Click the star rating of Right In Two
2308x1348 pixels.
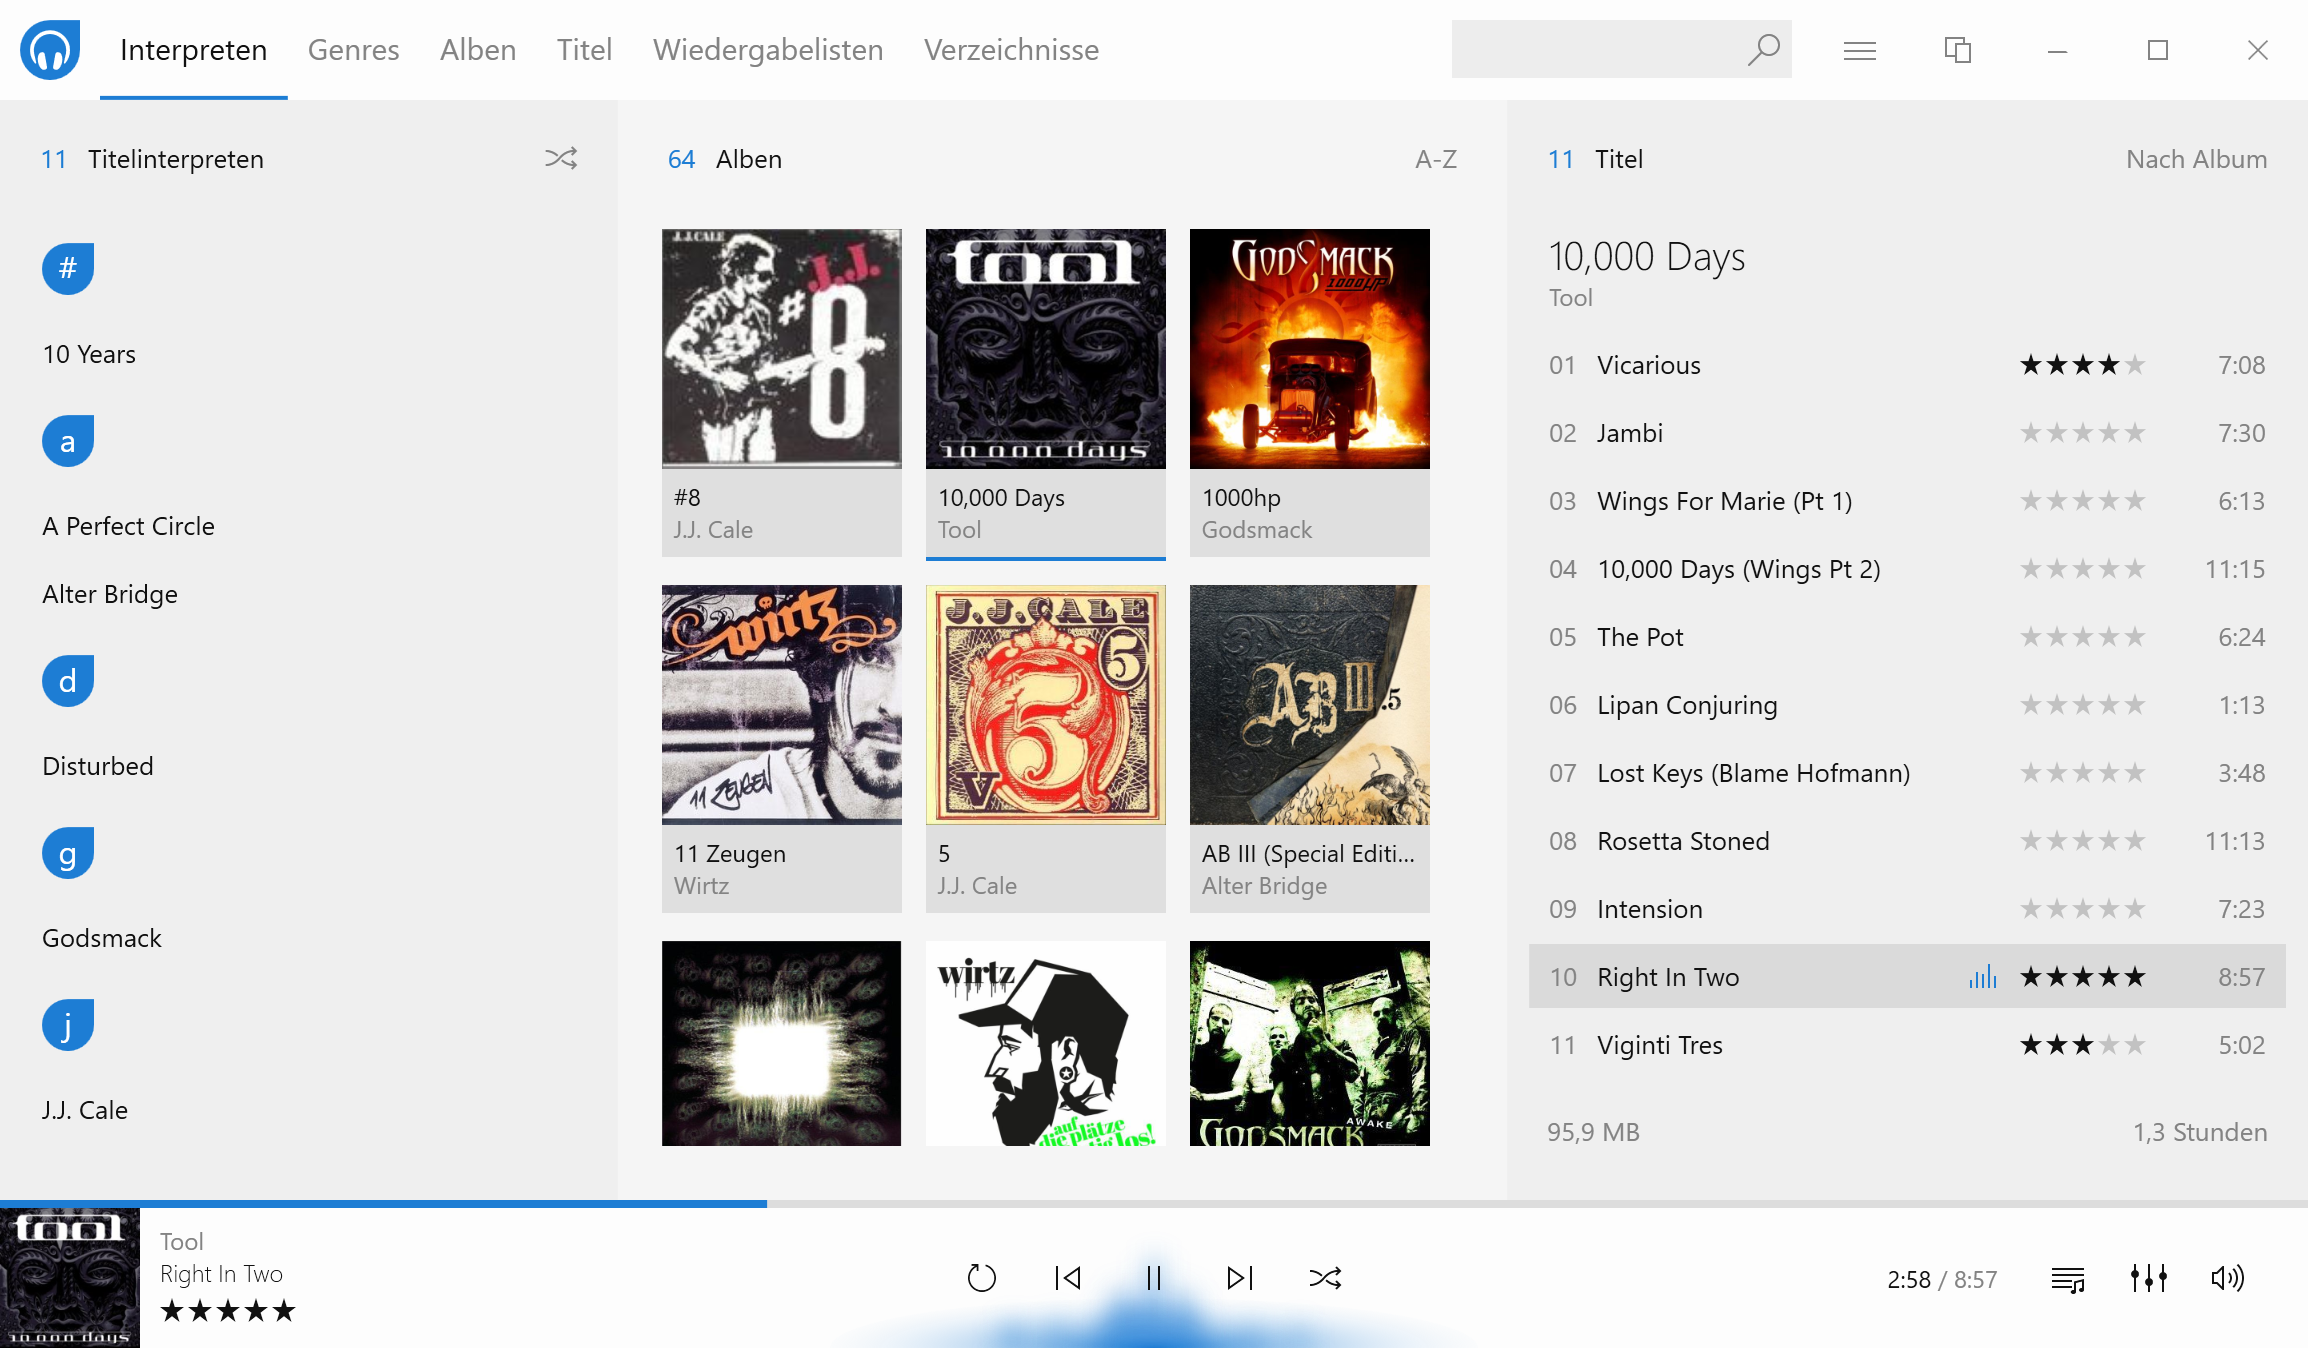point(2082,977)
